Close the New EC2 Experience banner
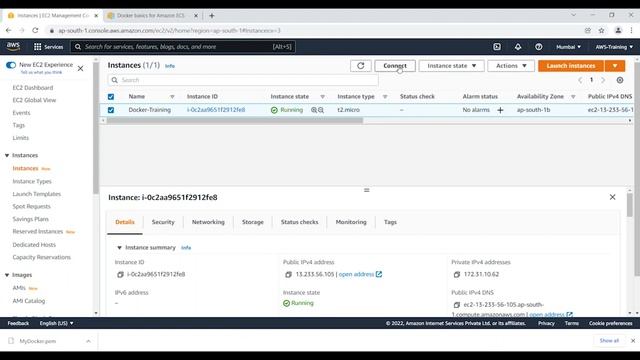This screenshot has width=640, height=360. [80, 69]
